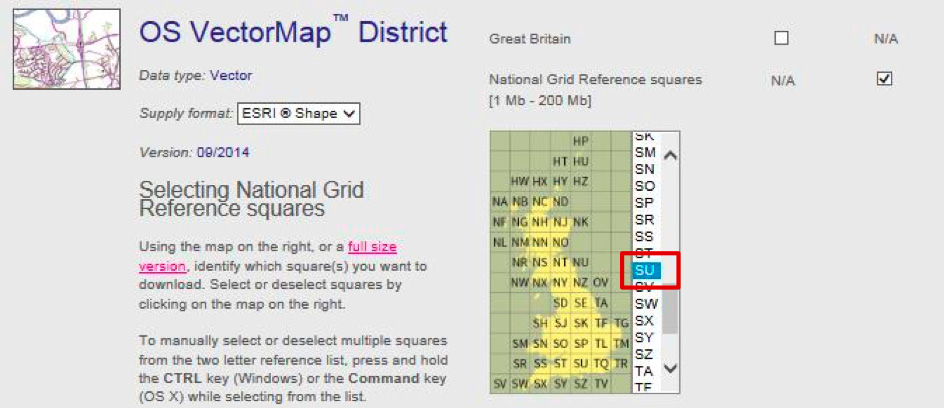Click the OV square on the grid map
Image resolution: width=945 pixels, height=409 pixels.
click(600, 283)
